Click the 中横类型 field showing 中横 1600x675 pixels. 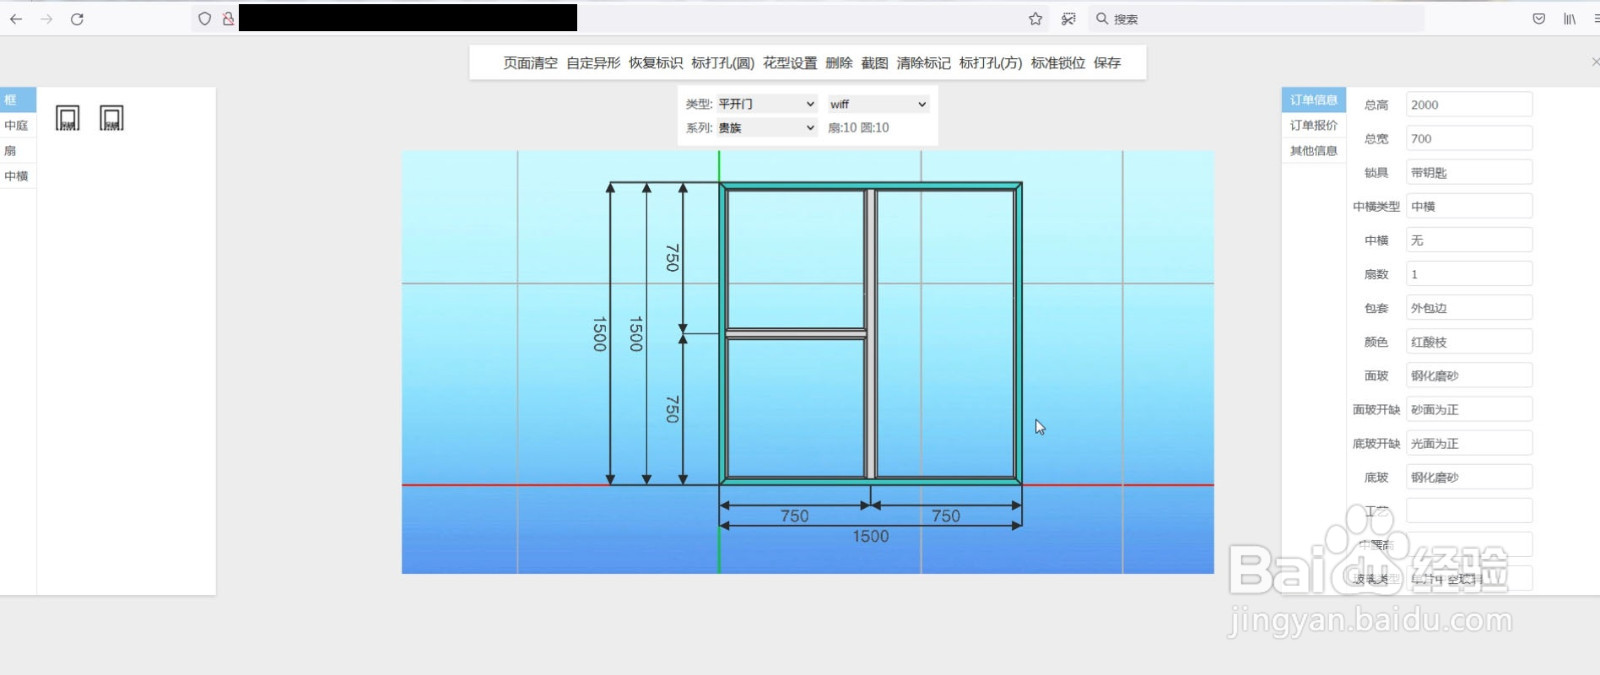pyautogui.click(x=1469, y=207)
